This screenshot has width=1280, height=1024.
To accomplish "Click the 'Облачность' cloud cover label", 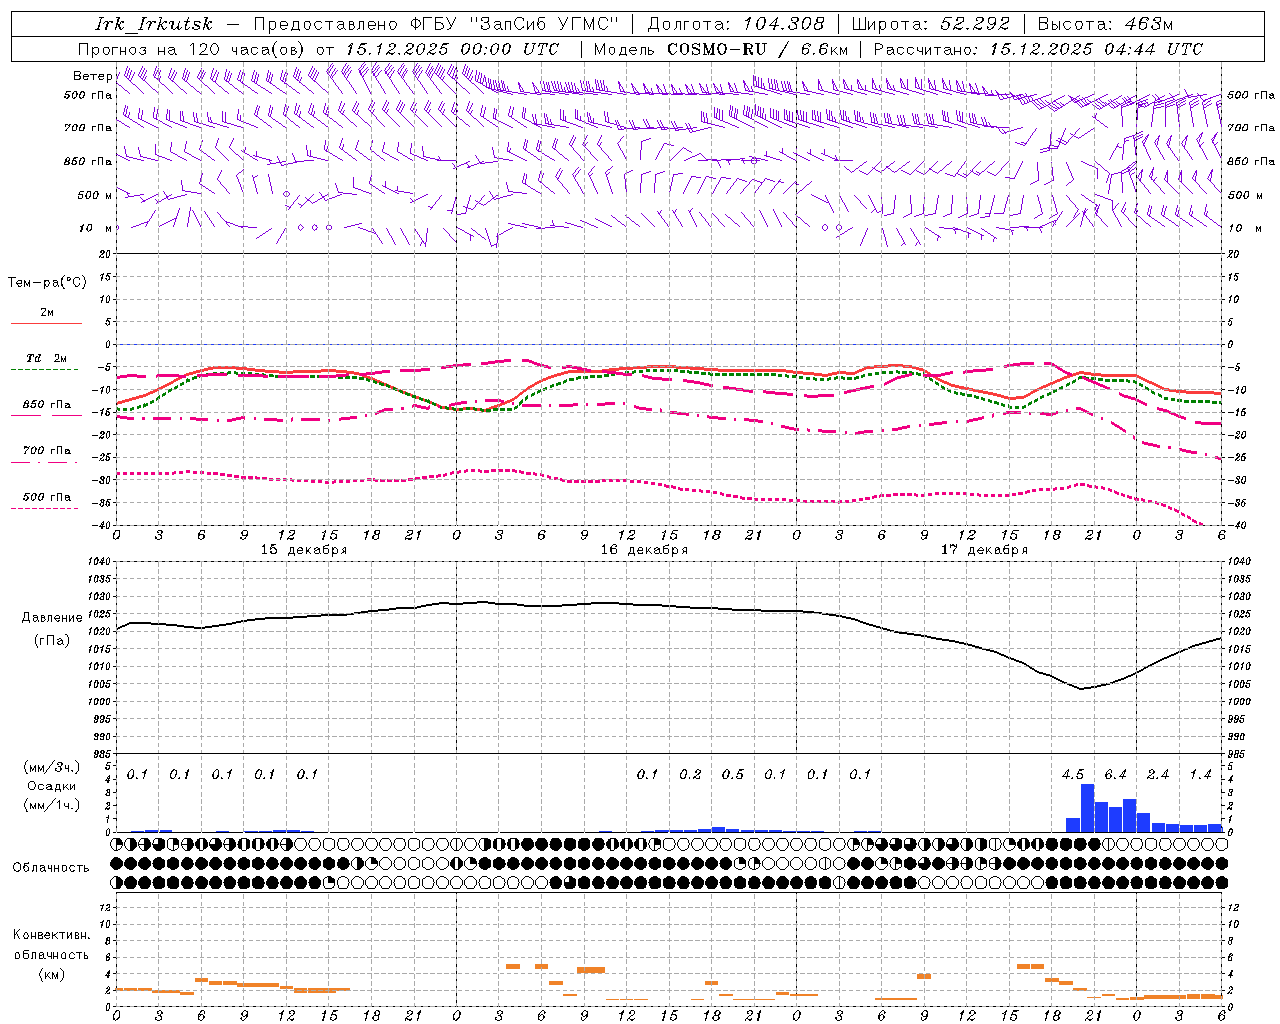I will (x=51, y=868).
